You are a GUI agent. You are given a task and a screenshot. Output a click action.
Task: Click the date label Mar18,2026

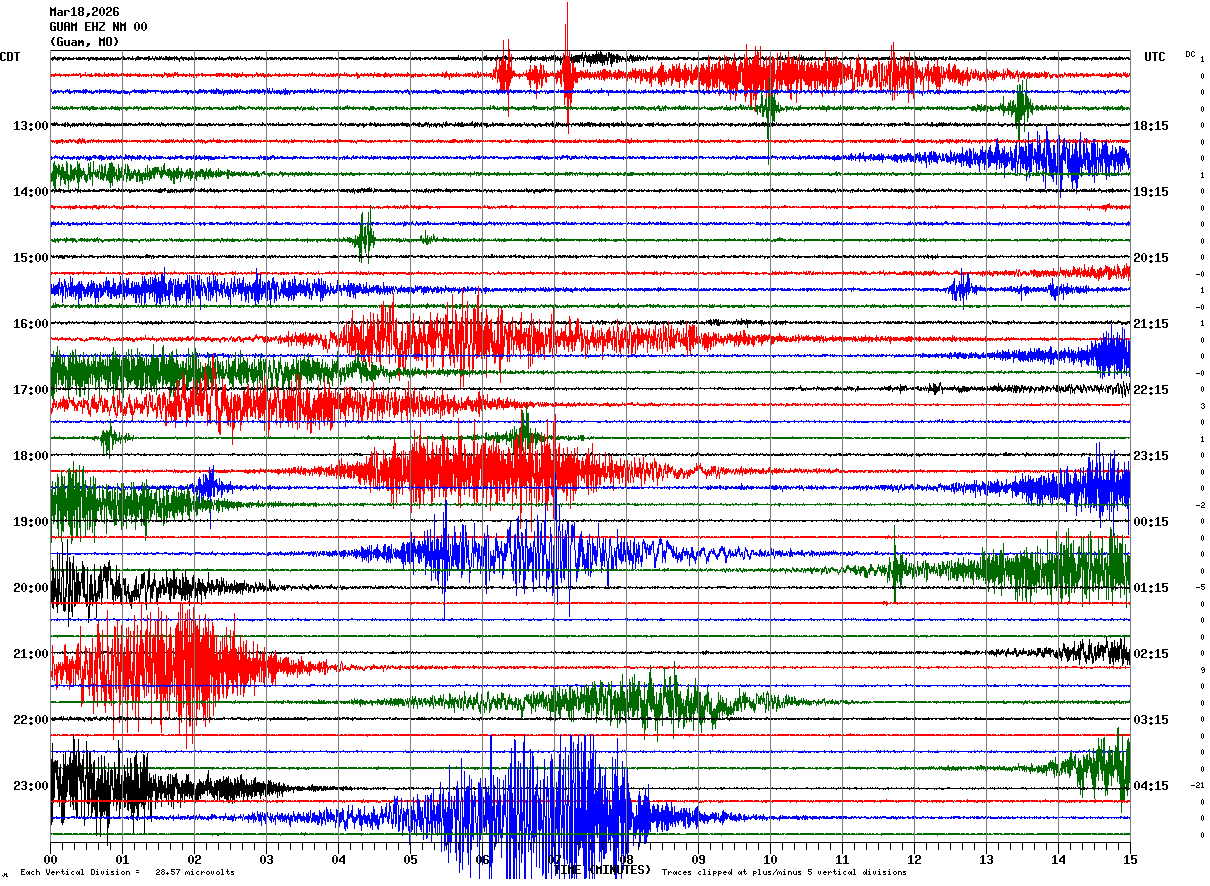84,12
